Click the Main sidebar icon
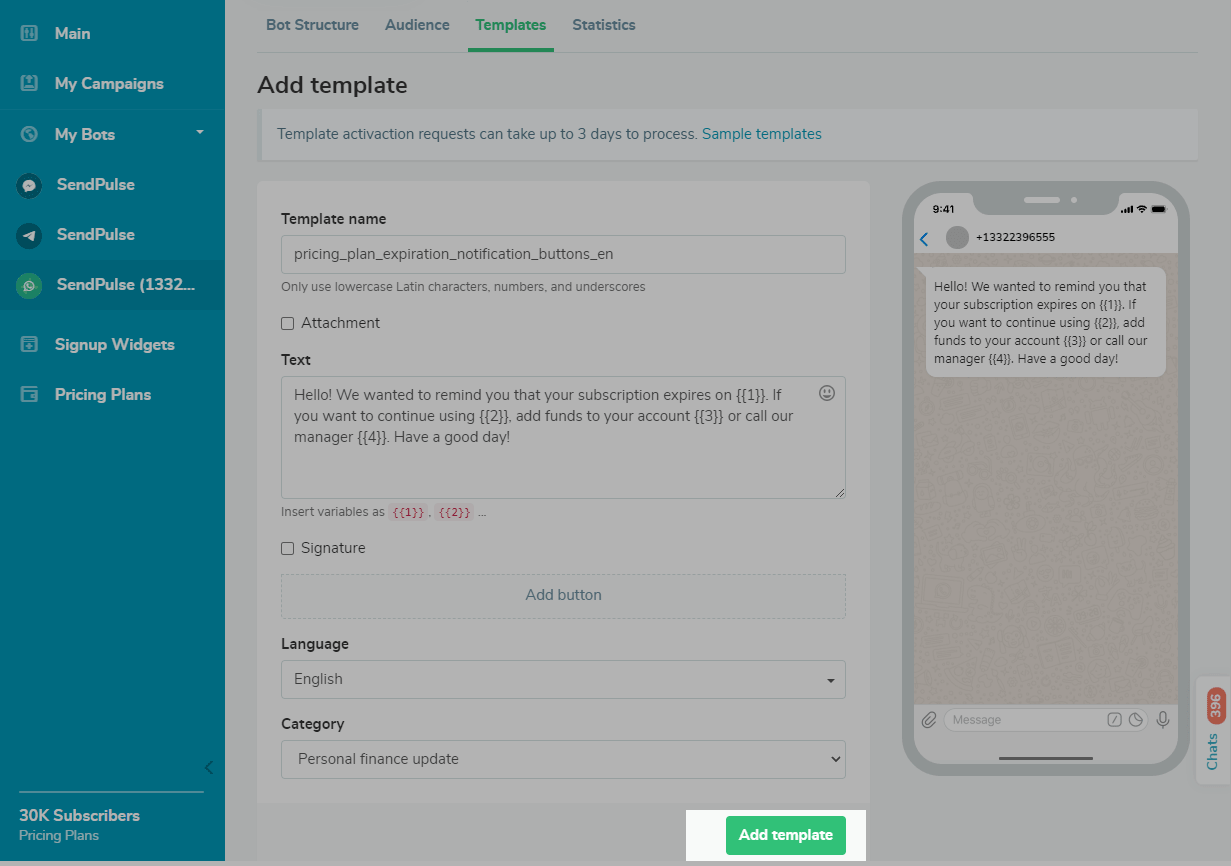Screen dimensions: 1231x866 click(x=29, y=33)
